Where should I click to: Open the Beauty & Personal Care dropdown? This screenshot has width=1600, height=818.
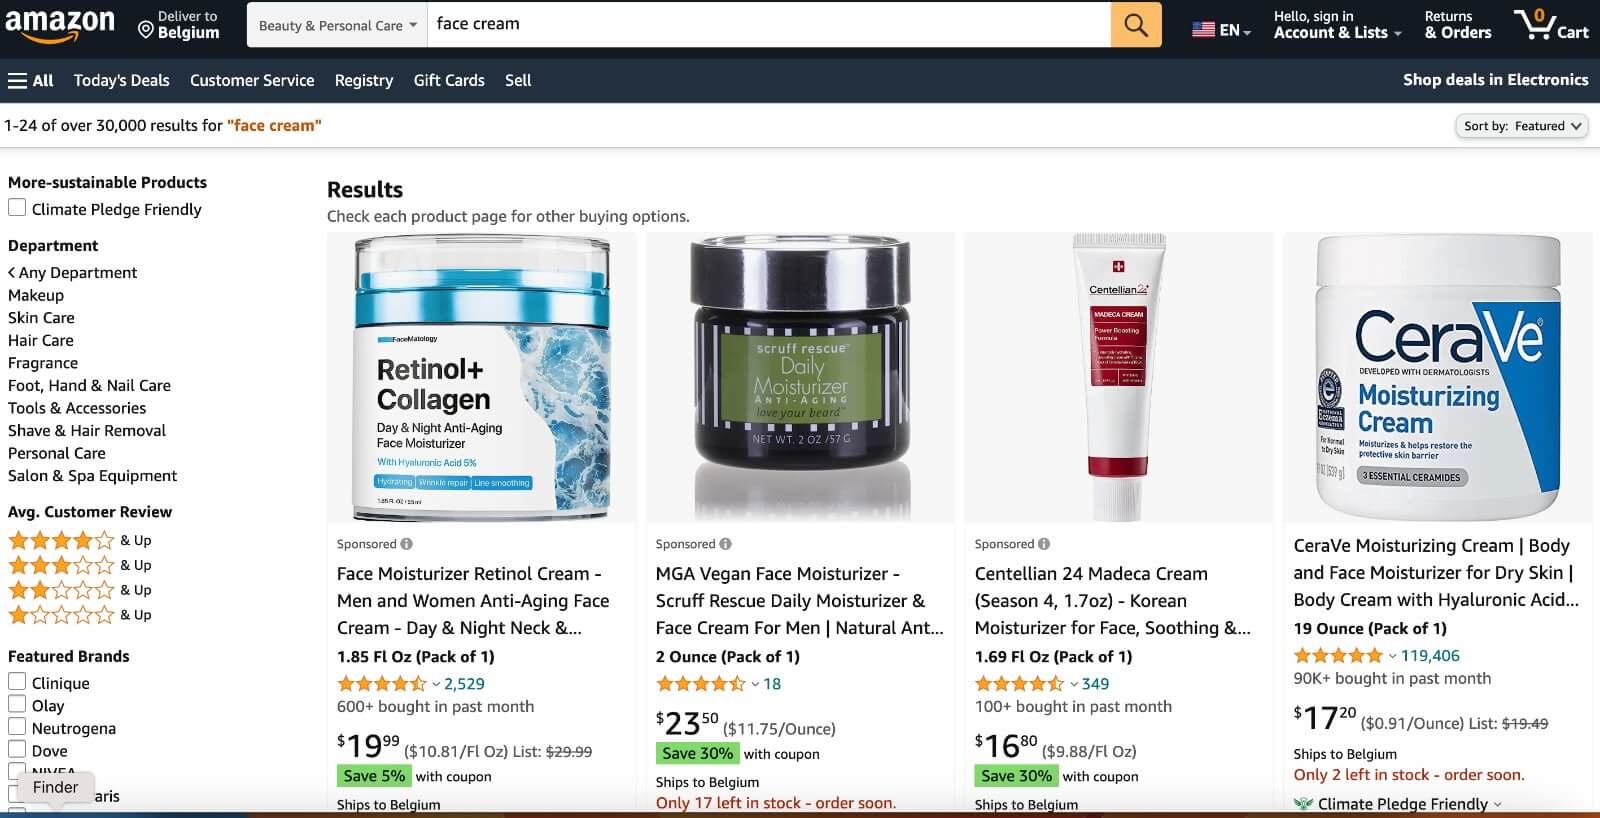(337, 25)
